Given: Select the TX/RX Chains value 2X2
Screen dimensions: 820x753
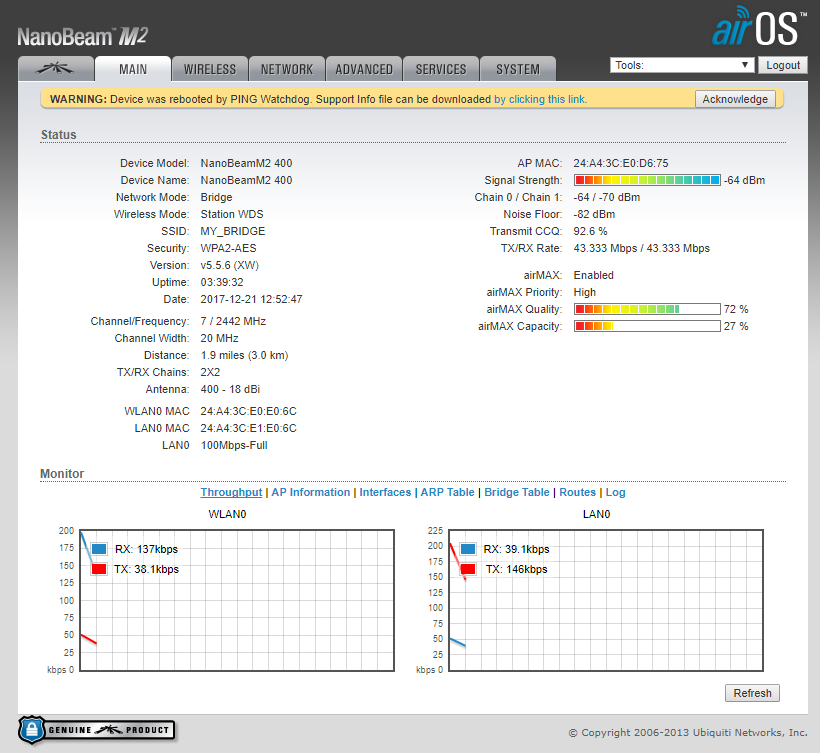Looking at the screenshot, I should tap(210, 372).
